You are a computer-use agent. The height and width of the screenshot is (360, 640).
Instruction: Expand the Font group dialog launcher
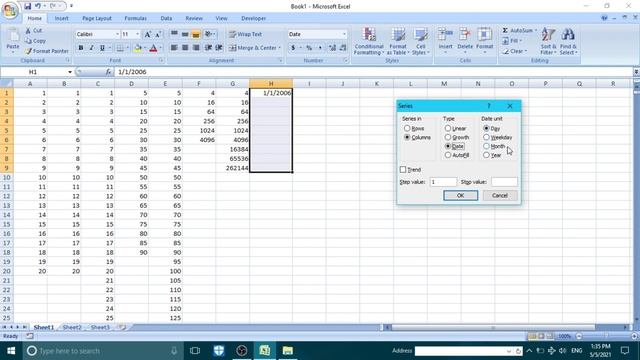tap(161, 60)
